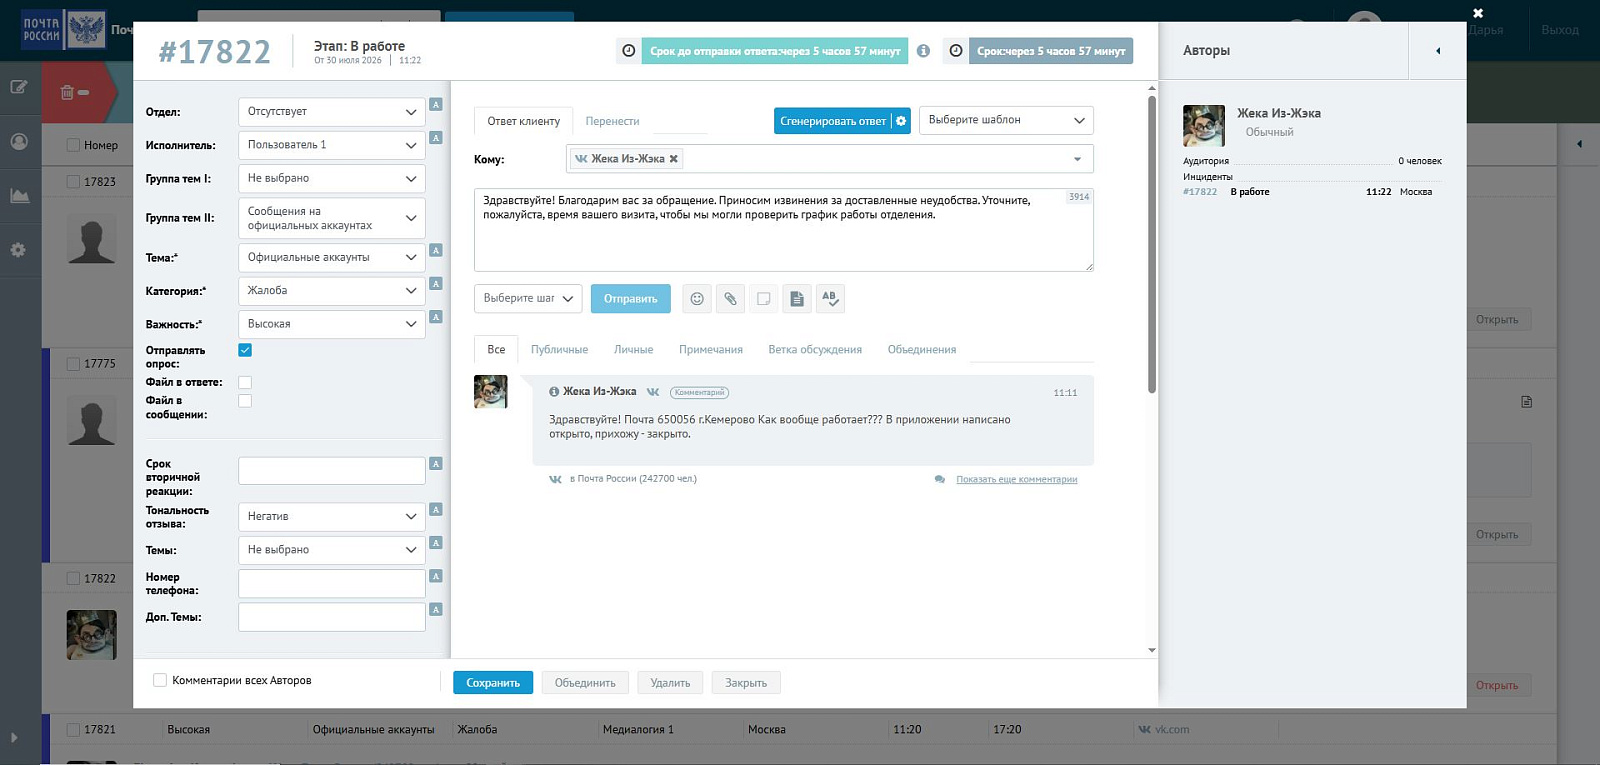Check the Файл в ответе checkbox
The image size is (1600, 765).
point(245,382)
